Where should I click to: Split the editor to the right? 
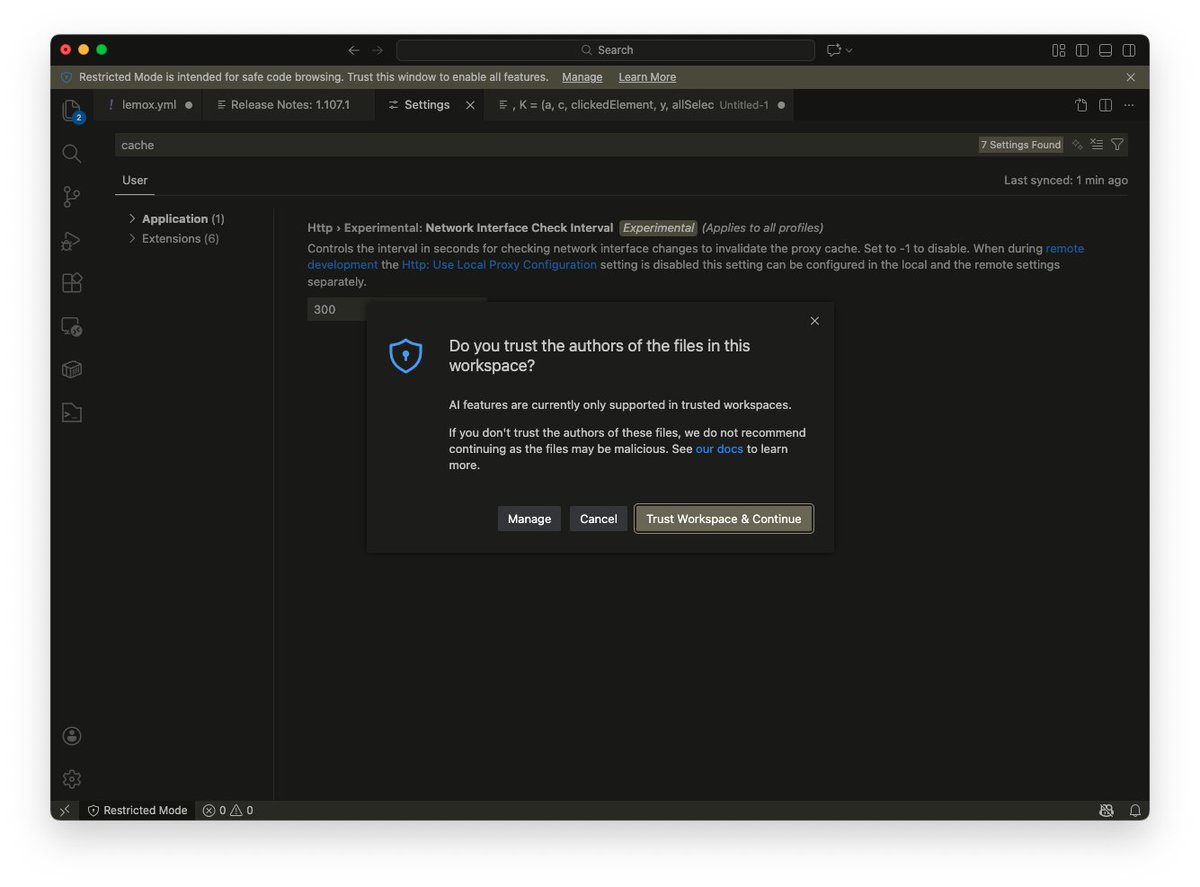click(x=1105, y=105)
